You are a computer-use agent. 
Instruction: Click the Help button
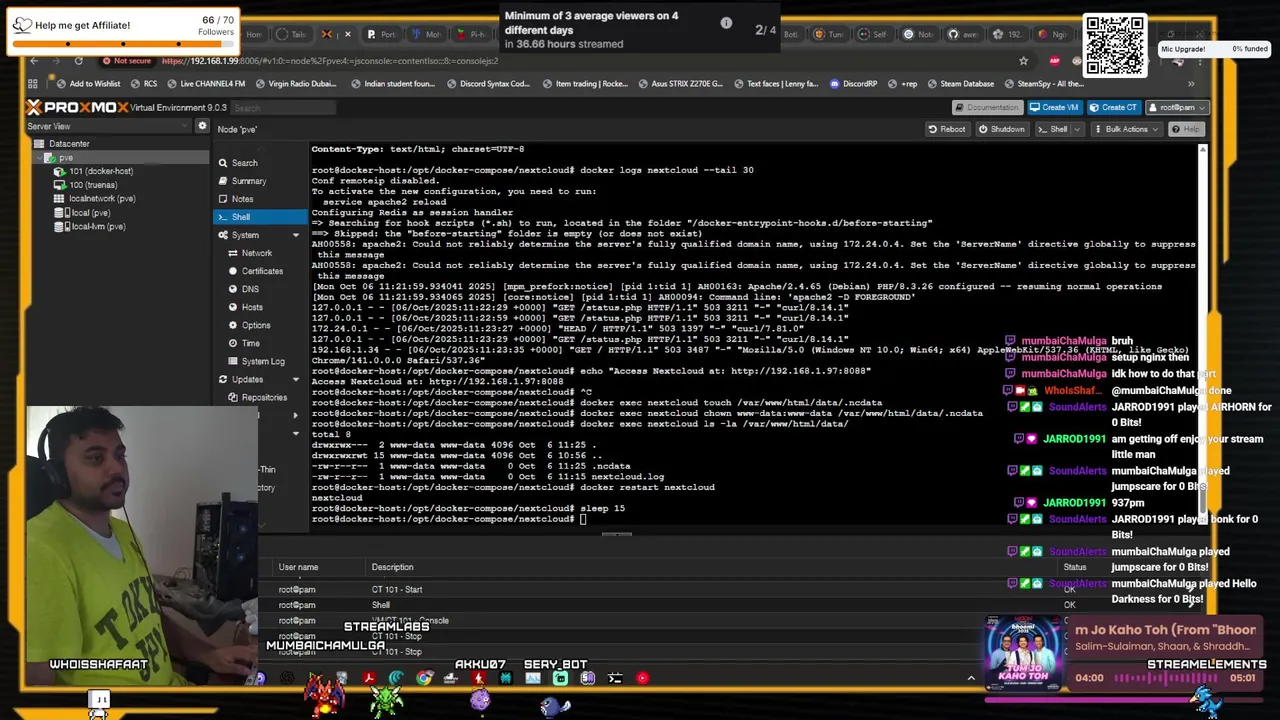1186,129
